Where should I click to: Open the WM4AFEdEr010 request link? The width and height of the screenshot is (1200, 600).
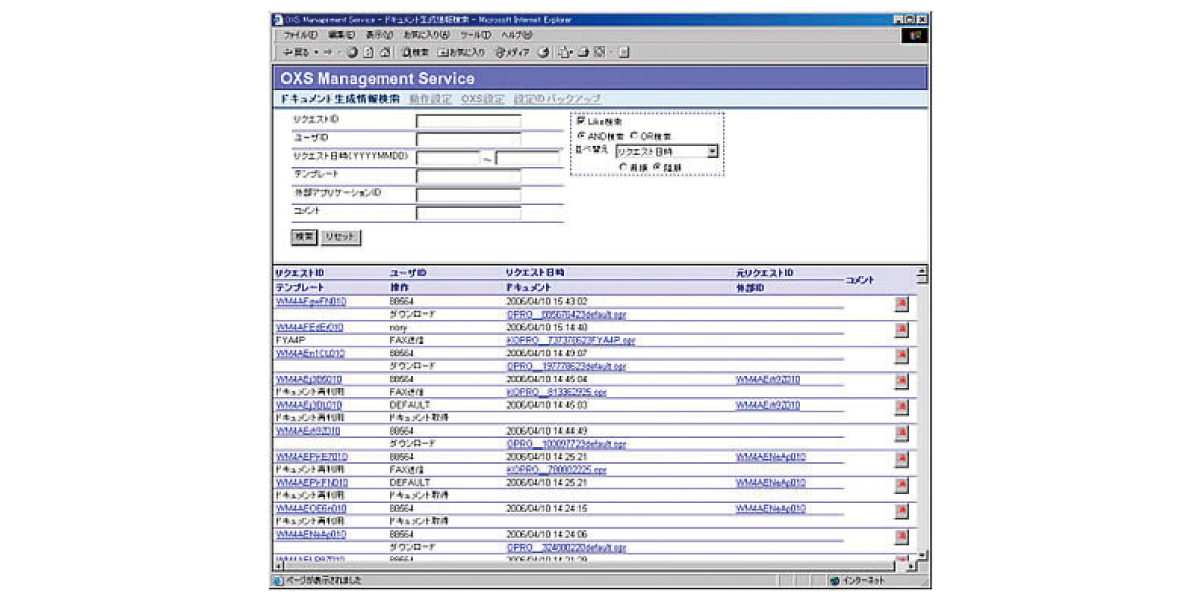coord(309,327)
